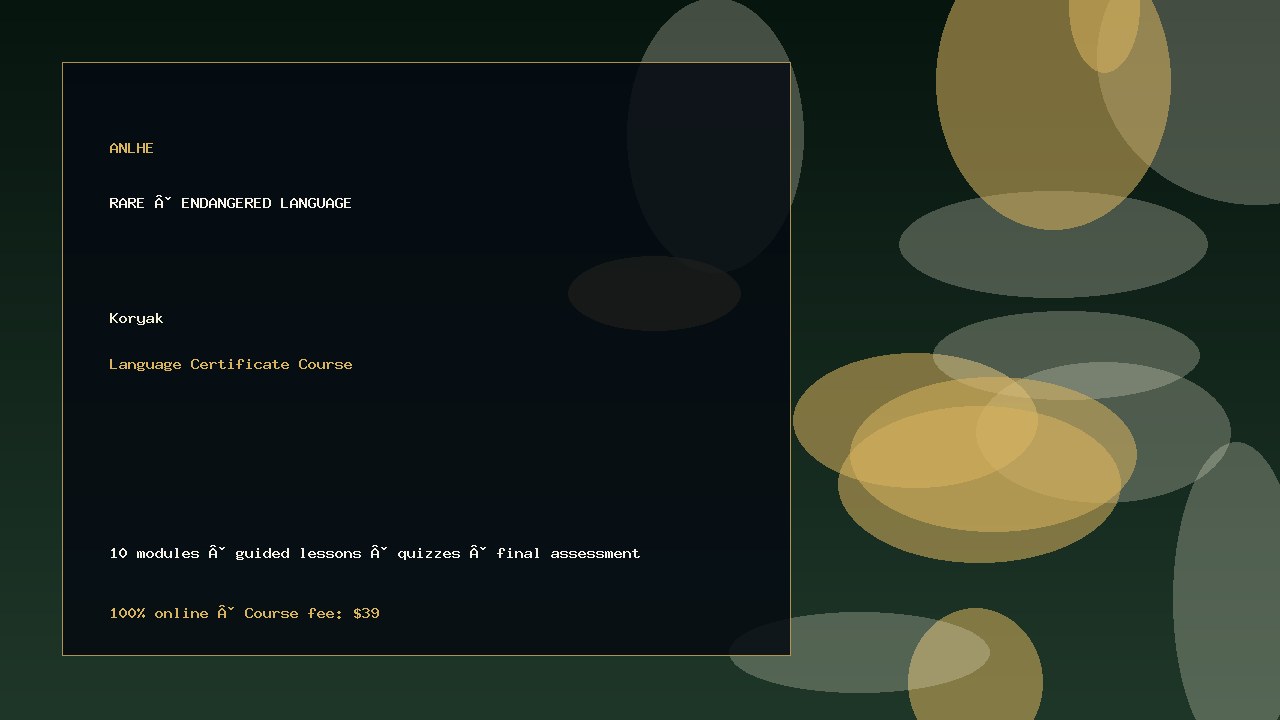Click the Language Certificate Course subtitle
This screenshot has height=720, width=1280.
230,364
